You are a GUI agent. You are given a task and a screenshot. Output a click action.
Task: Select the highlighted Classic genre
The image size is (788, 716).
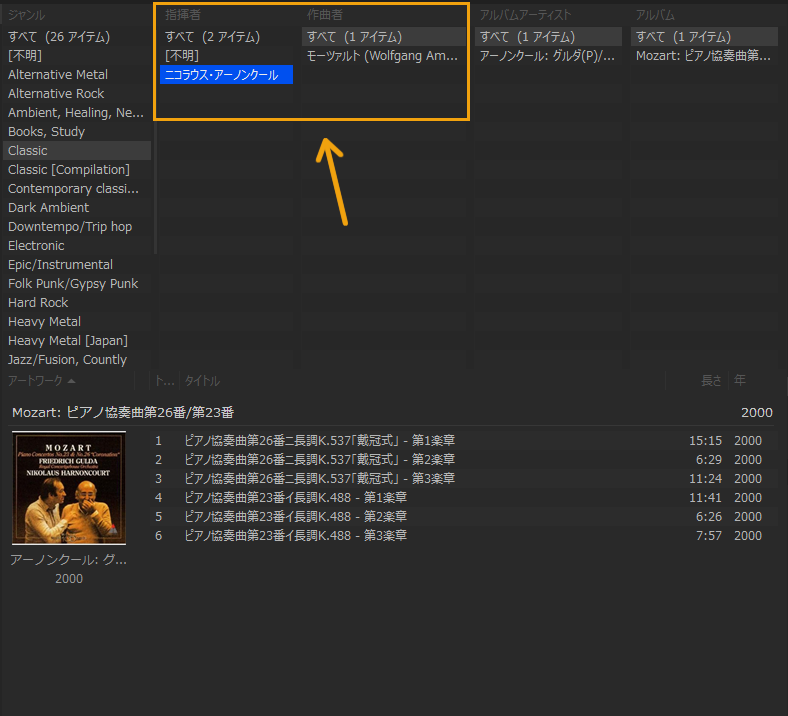77,151
